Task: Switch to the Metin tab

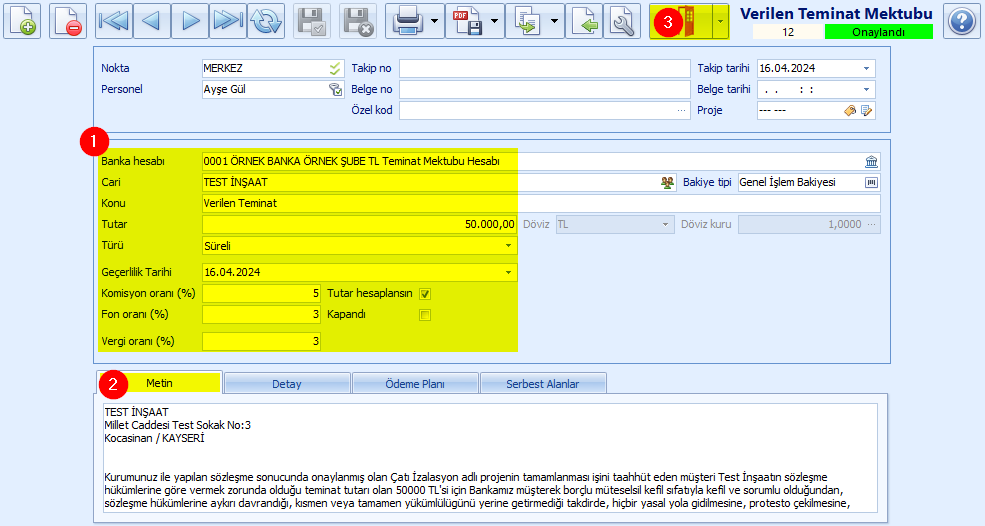Action: [160, 383]
